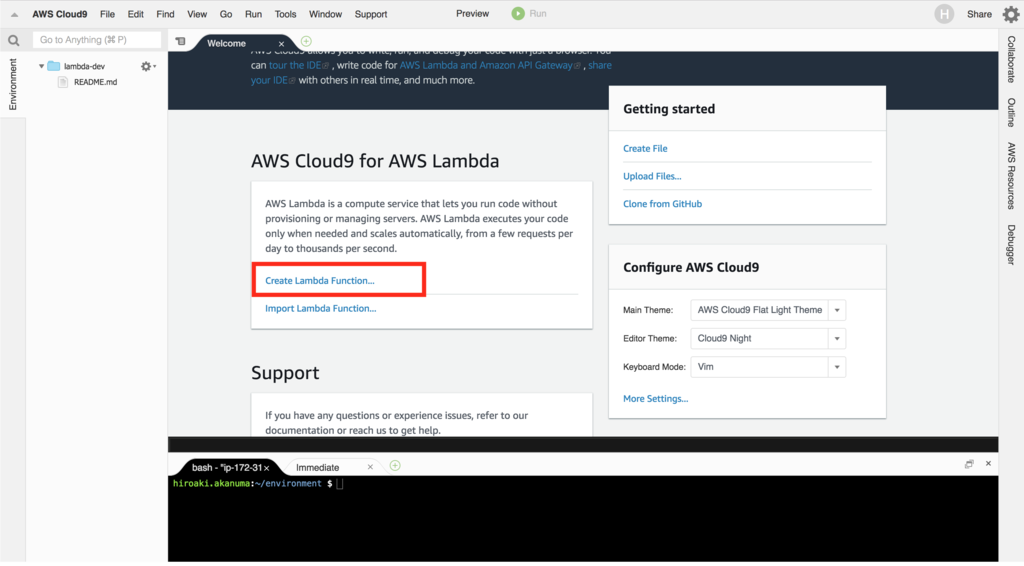Screen dimensions: 1024x566
Task: Click the Create File link
Action: coord(645,149)
